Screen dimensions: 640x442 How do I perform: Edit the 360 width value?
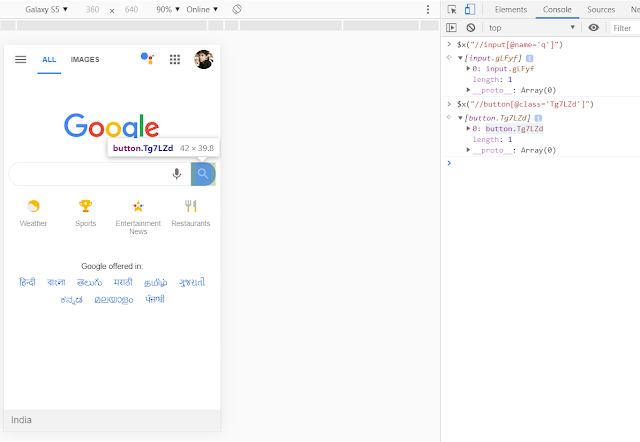tap(93, 9)
